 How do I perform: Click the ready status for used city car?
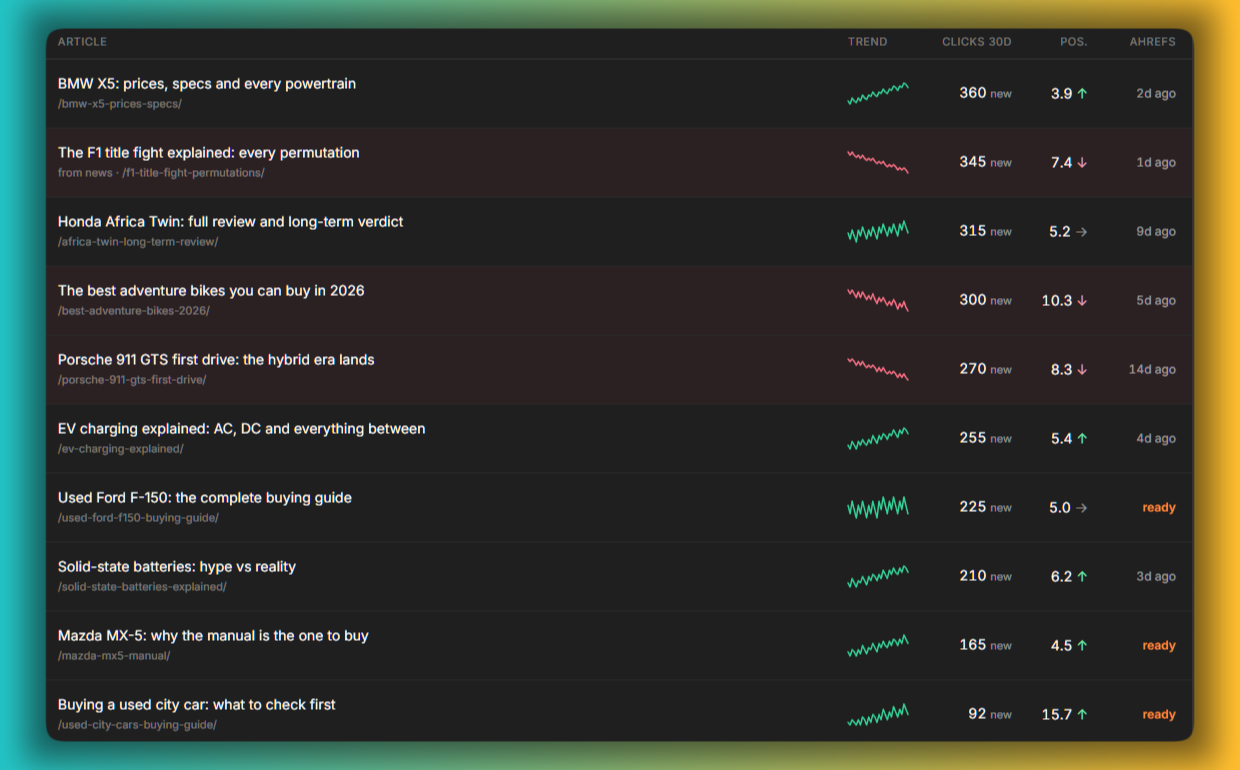tap(1159, 714)
